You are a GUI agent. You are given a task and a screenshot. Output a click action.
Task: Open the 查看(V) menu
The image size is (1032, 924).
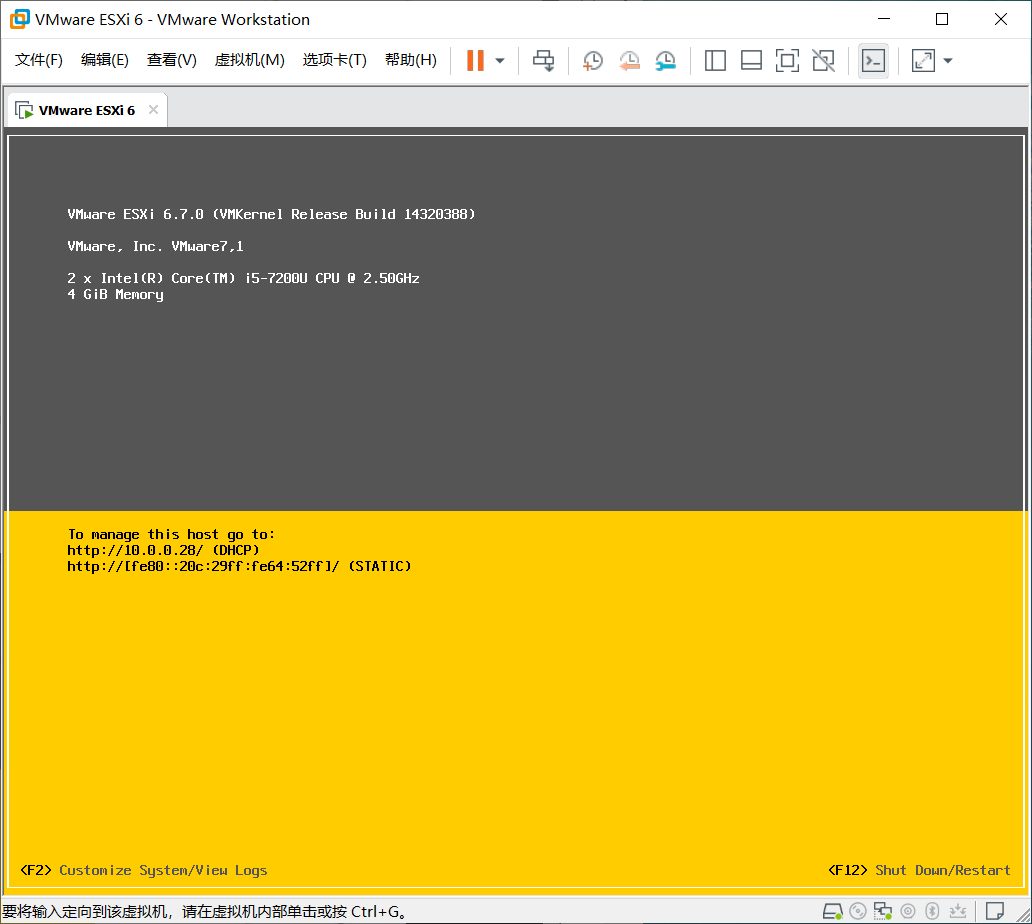point(172,60)
